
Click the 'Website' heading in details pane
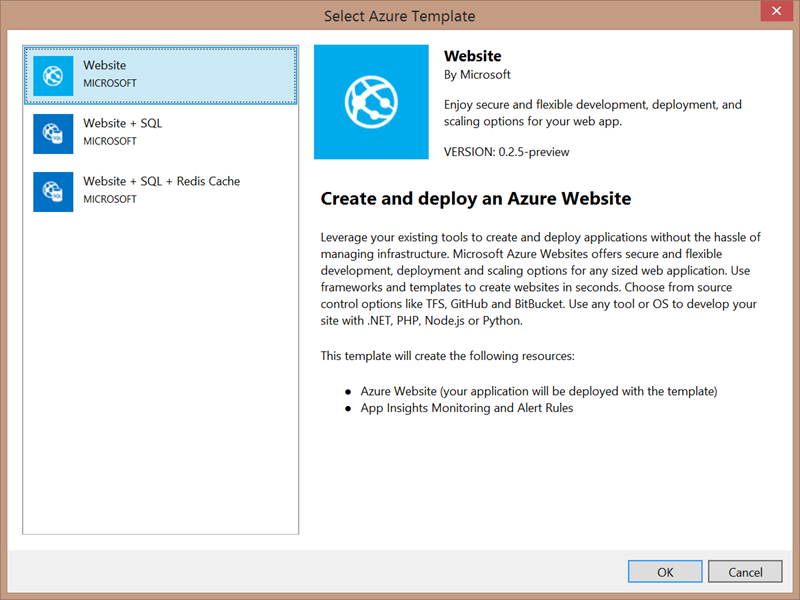click(472, 56)
